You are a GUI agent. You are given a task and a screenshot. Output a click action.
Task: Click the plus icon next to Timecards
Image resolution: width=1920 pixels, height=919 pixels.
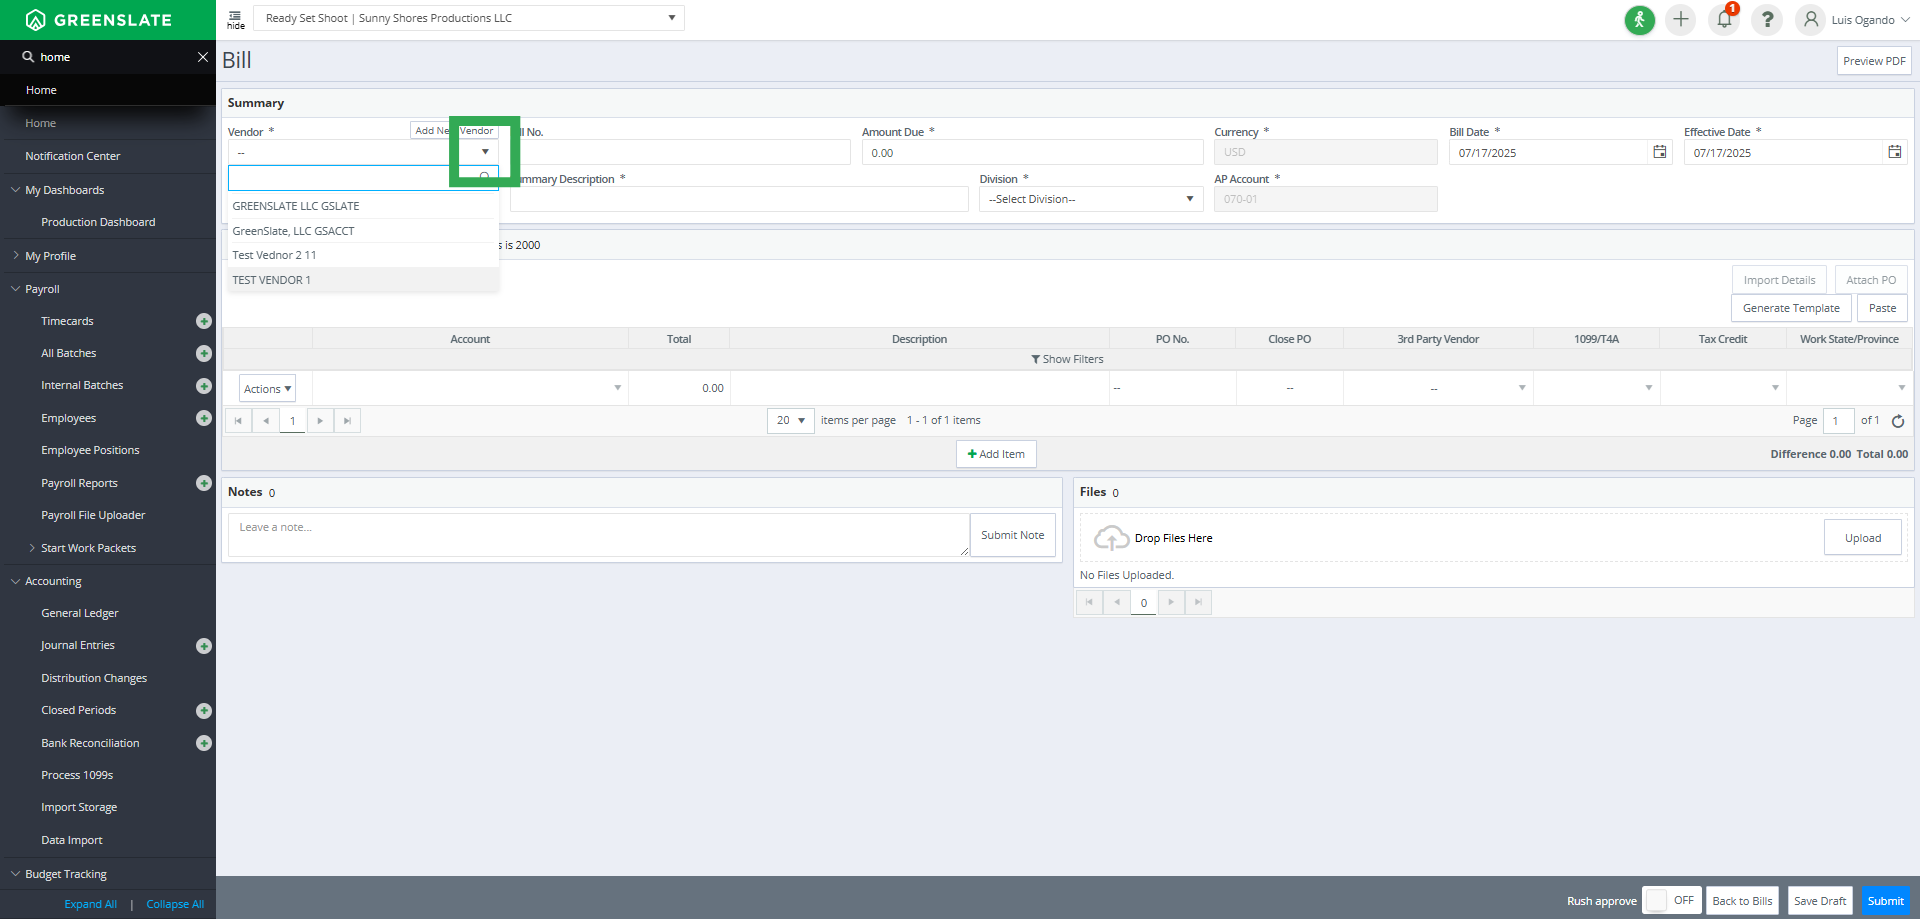click(204, 321)
